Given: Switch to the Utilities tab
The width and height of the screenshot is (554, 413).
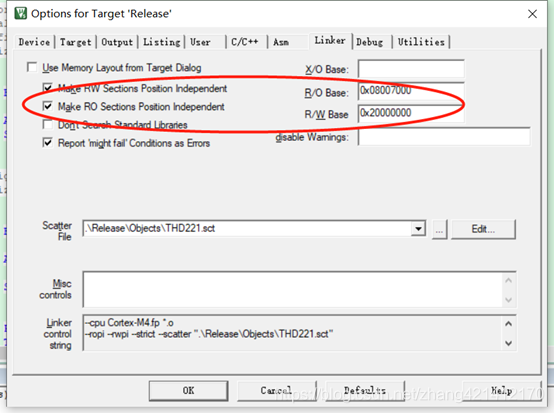Looking at the screenshot, I should click(421, 42).
